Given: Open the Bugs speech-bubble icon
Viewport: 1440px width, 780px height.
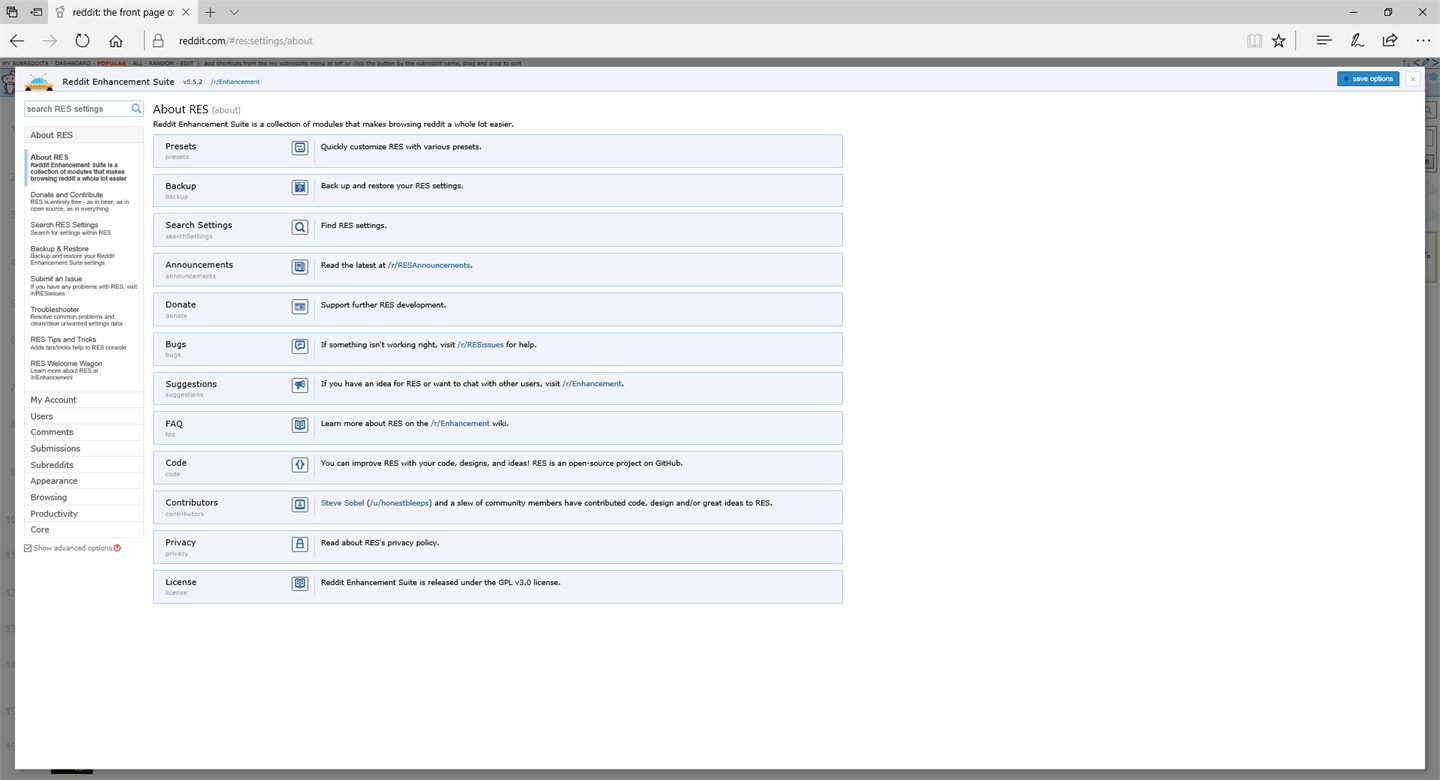Looking at the screenshot, I should [x=299, y=346].
